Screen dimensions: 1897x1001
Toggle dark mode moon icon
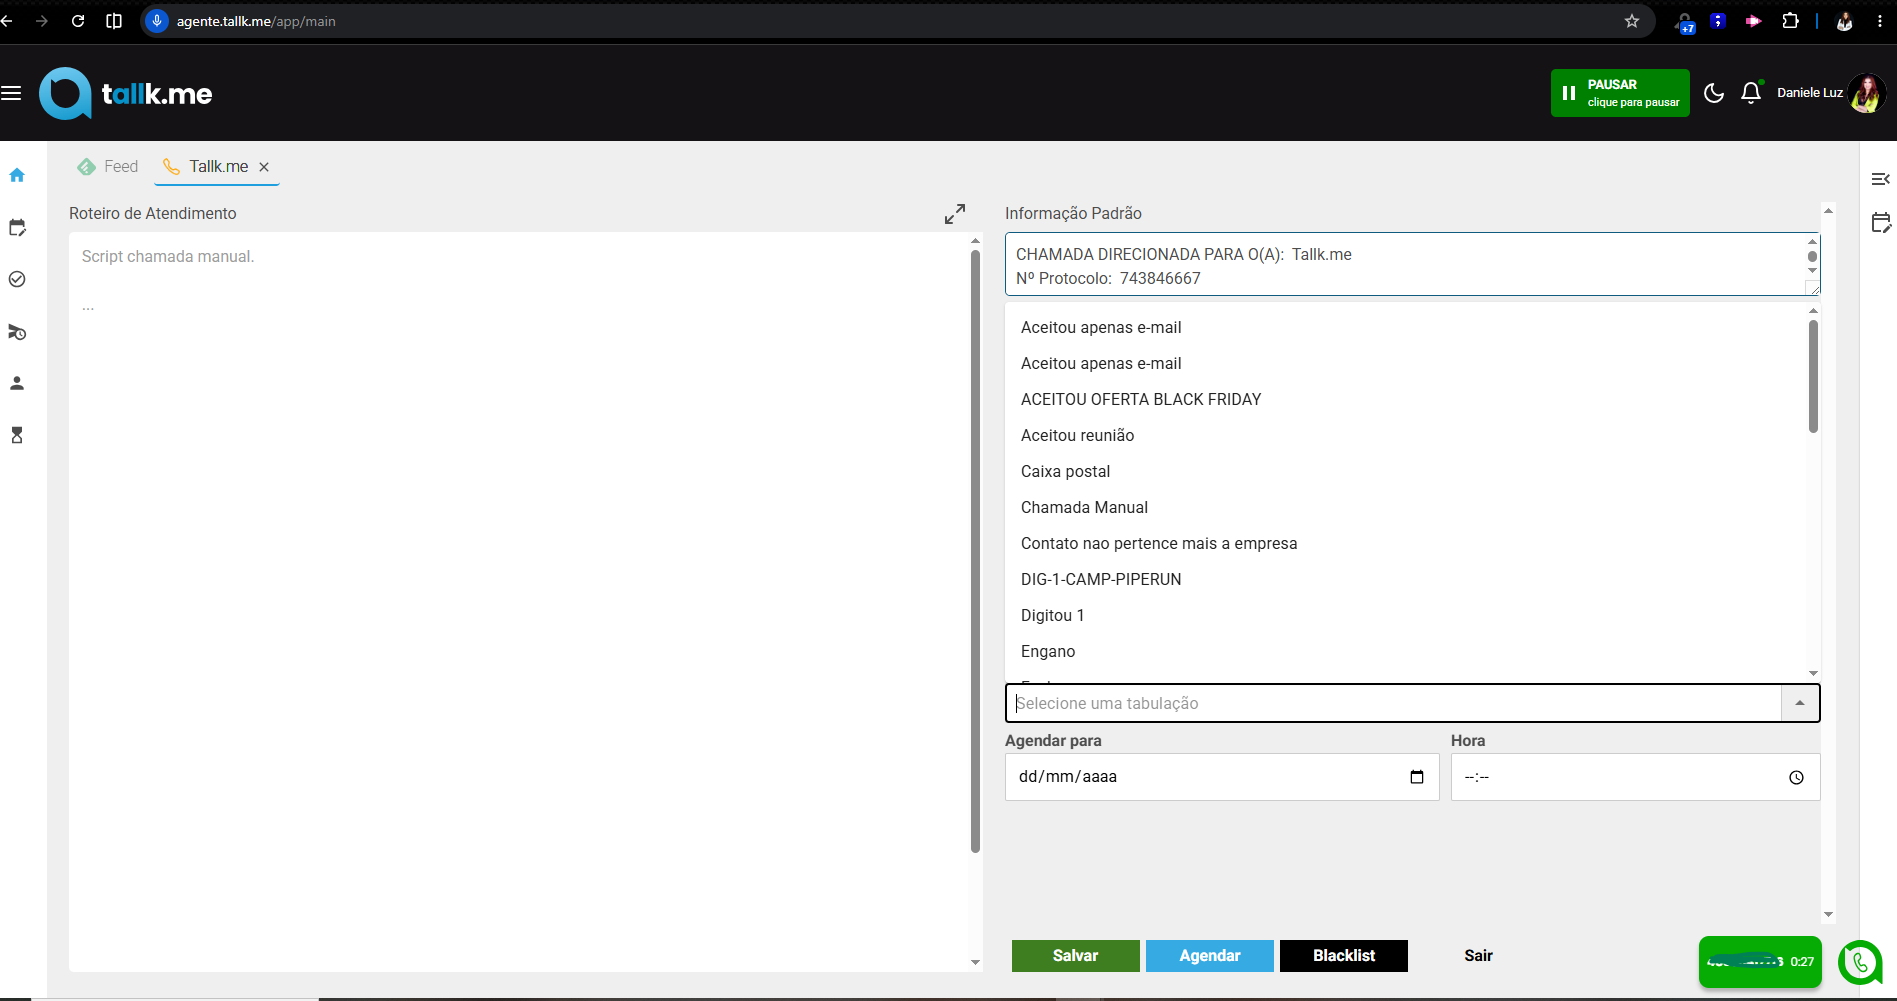tap(1714, 93)
